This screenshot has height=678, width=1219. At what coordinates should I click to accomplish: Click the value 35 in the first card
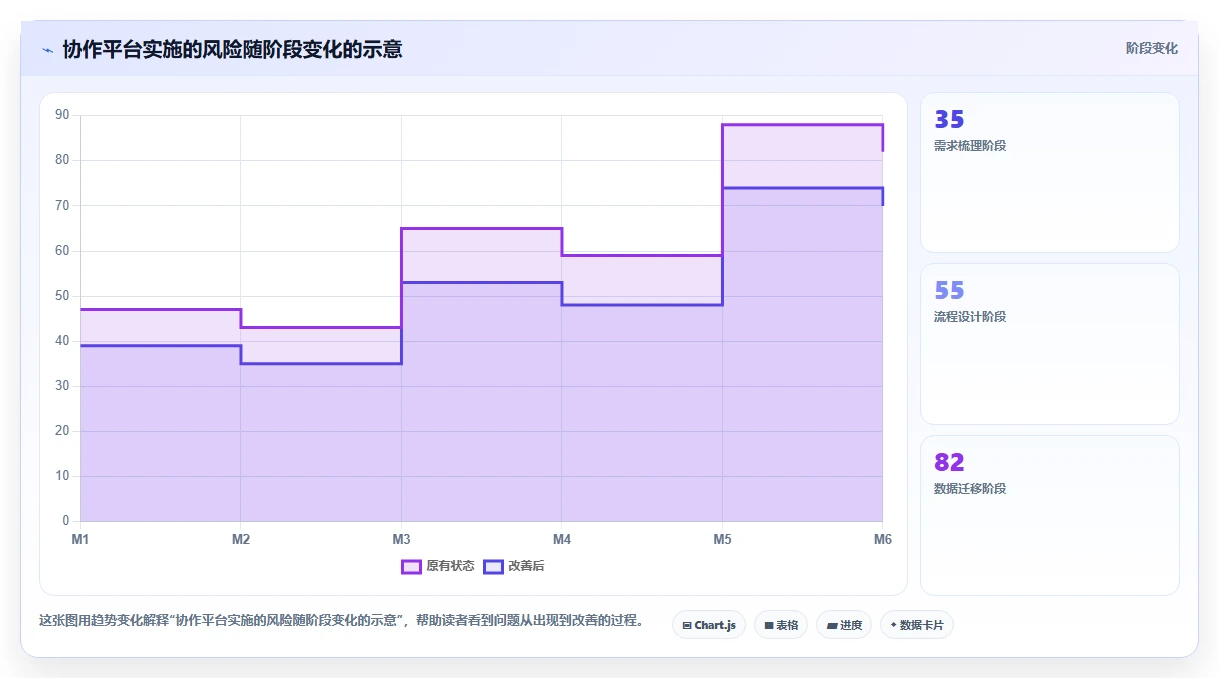(x=949, y=119)
